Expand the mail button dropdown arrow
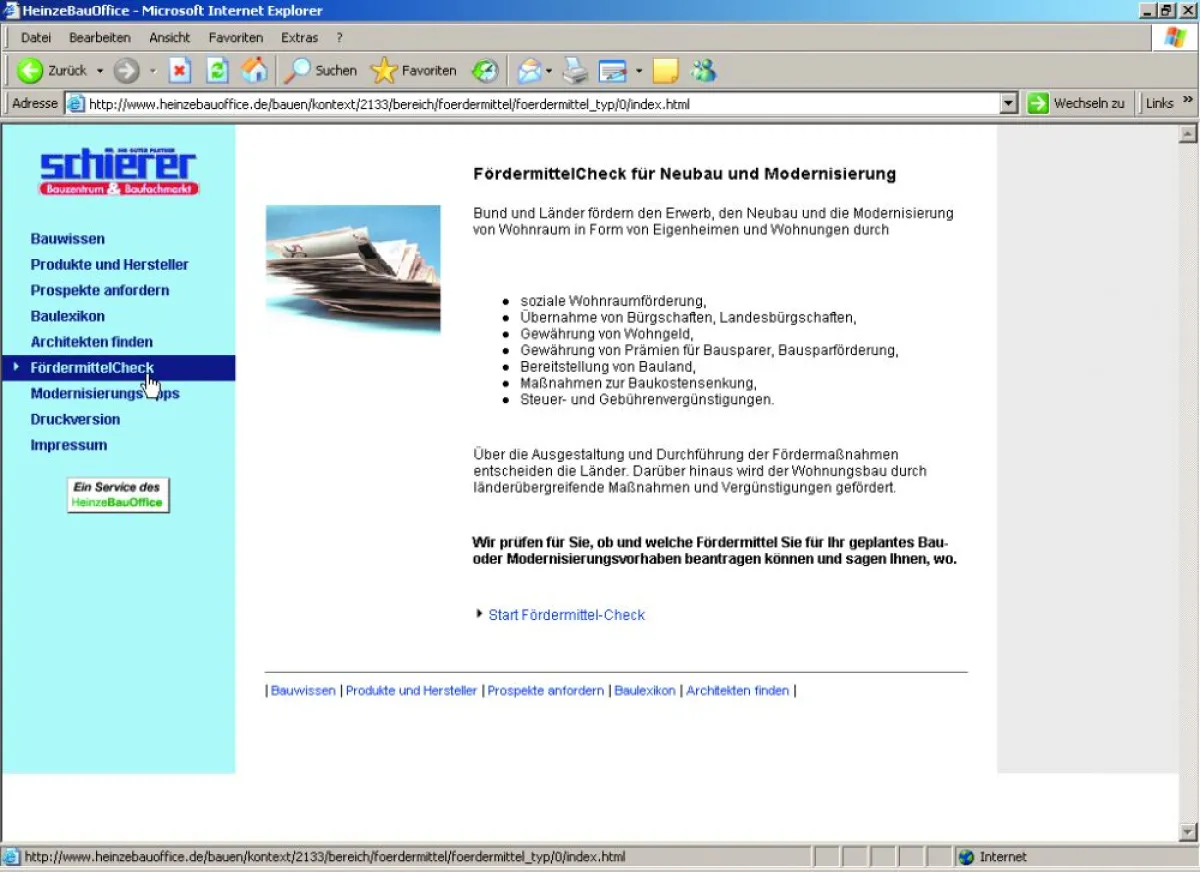Image resolution: width=1200 pixels, height=872 pixels. point(549,71)
